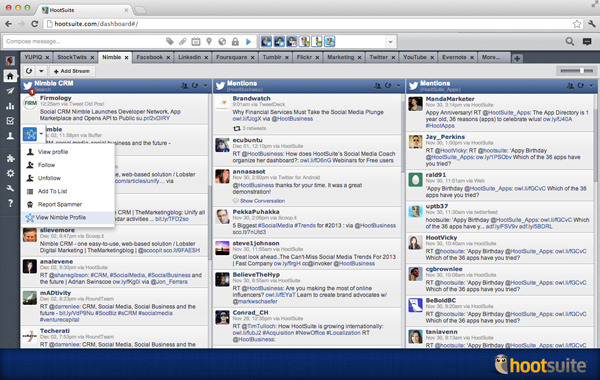The height and width of the screenshot is (380, 600).
Task: Click the Chrome wrench menu icon
Action: 592,24
